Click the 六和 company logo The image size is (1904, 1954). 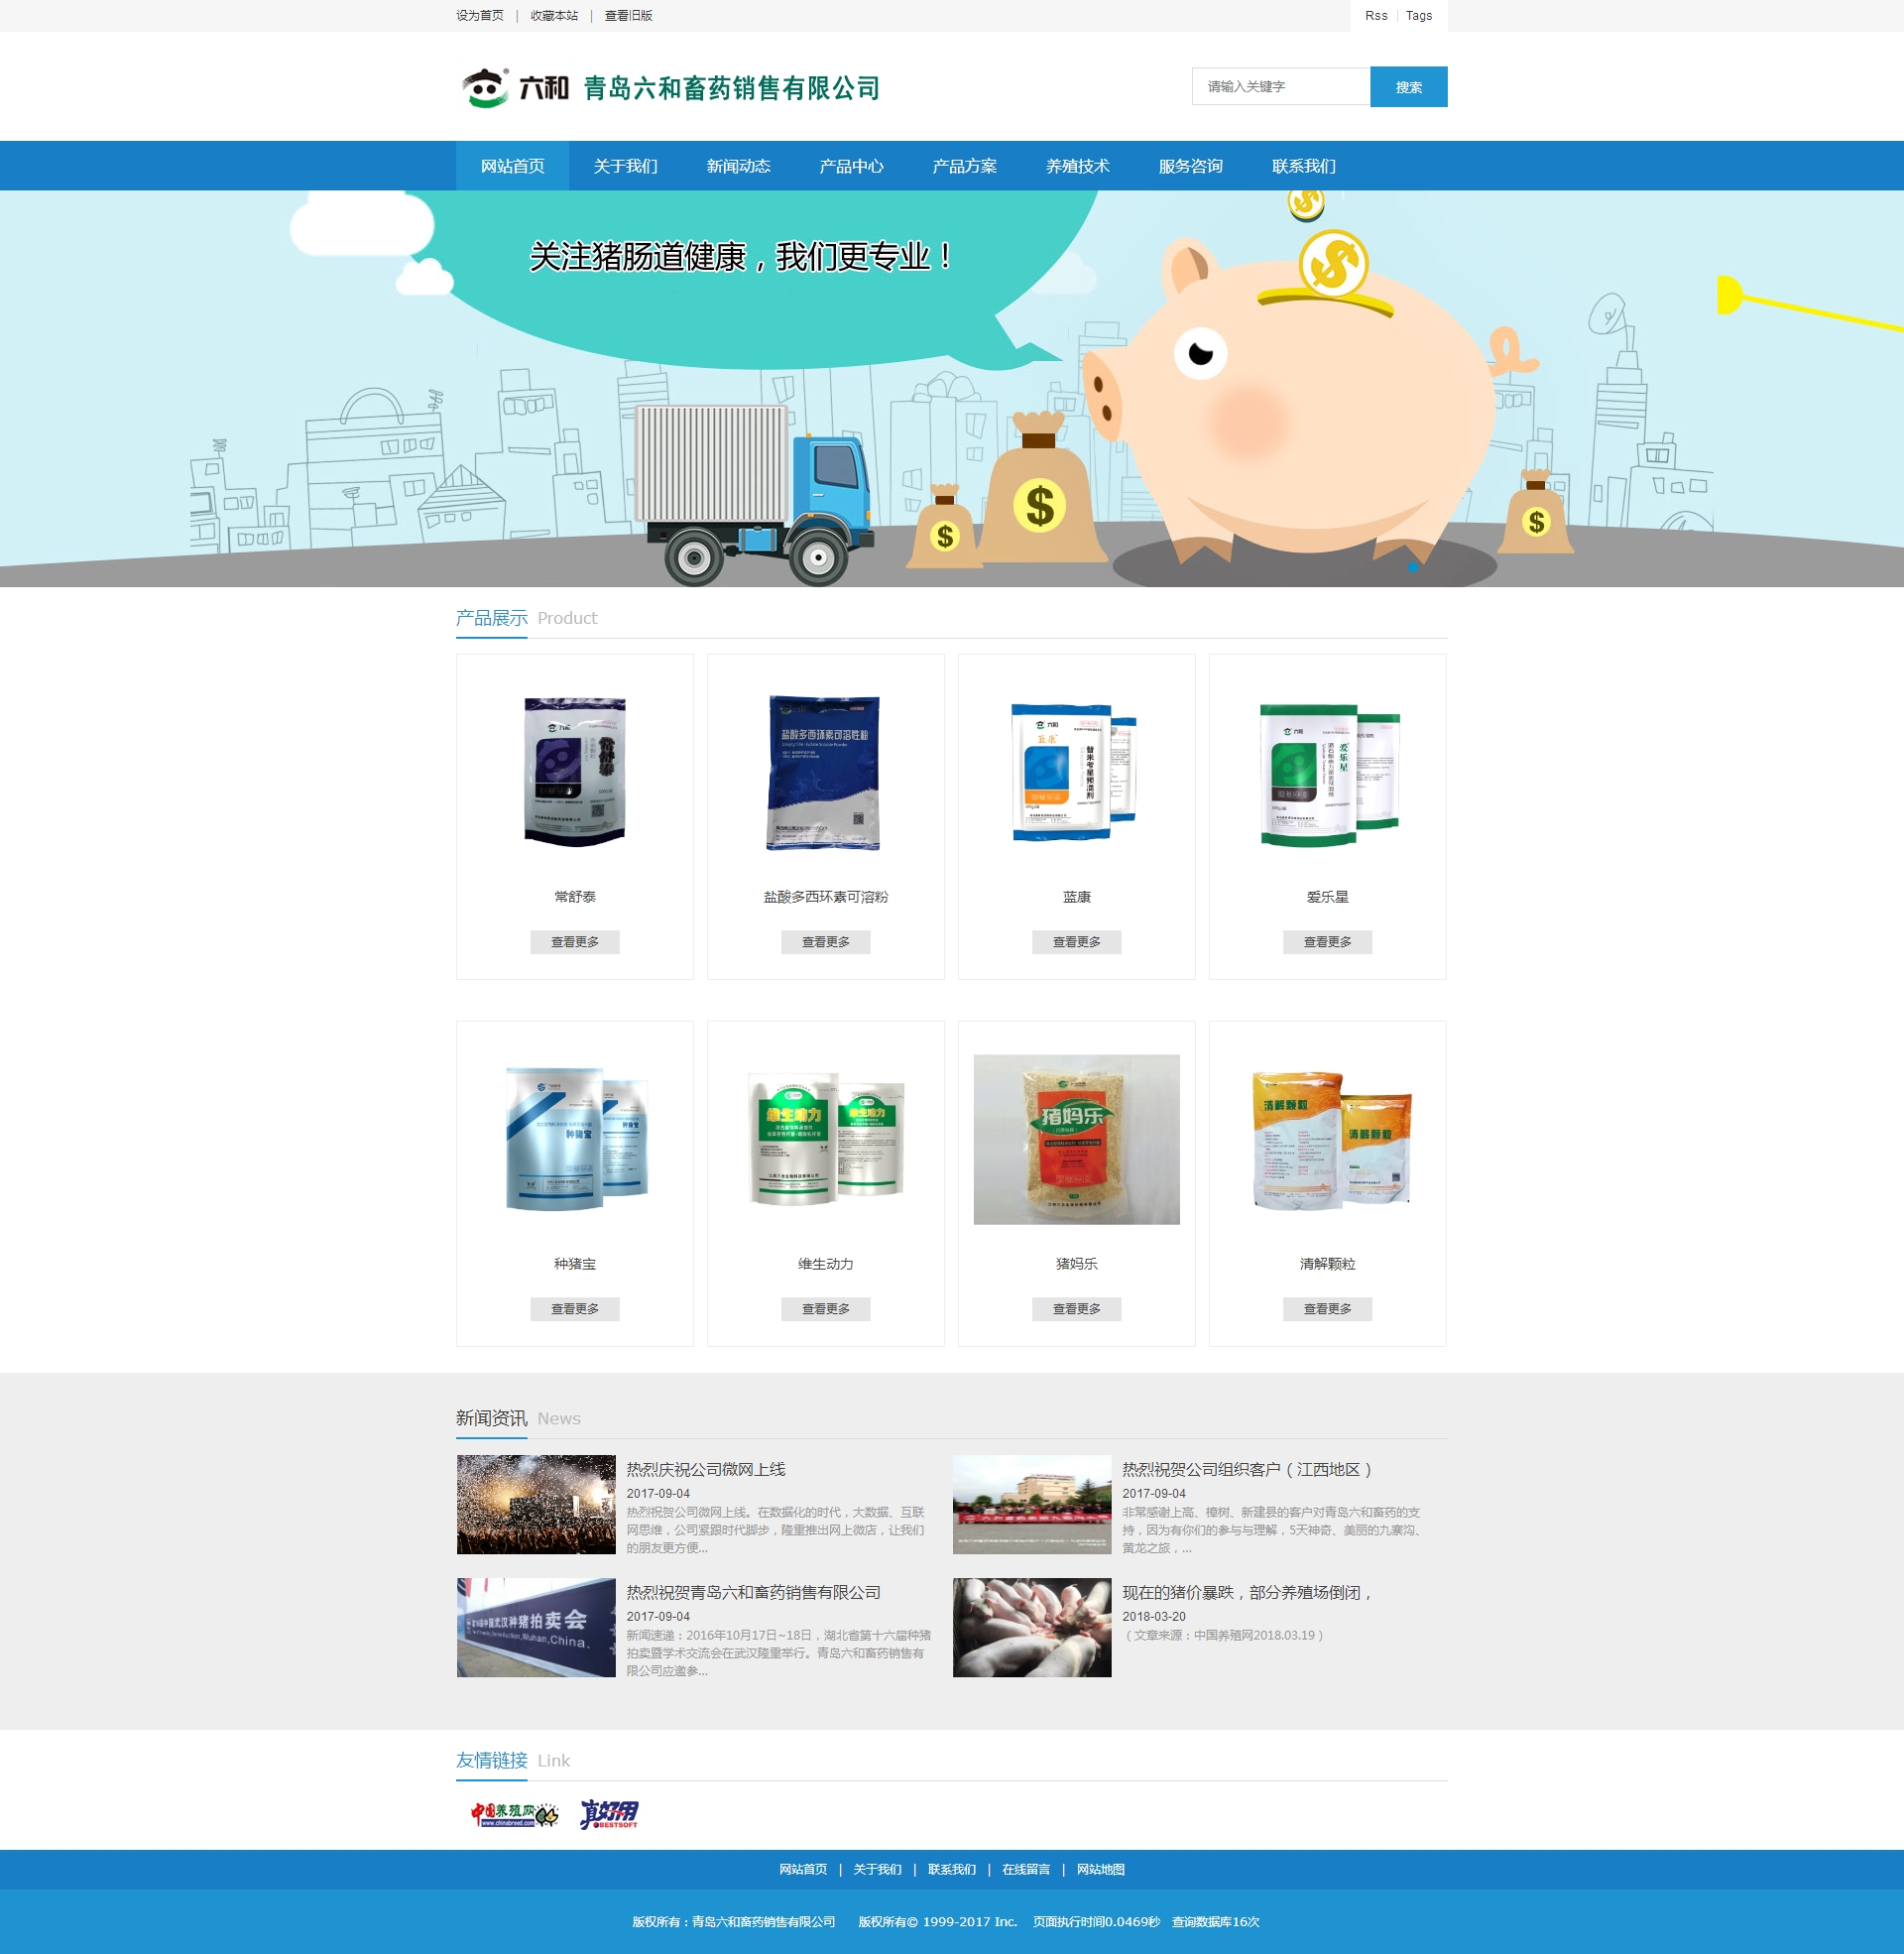pyautogui.click(x=669, y=88)
